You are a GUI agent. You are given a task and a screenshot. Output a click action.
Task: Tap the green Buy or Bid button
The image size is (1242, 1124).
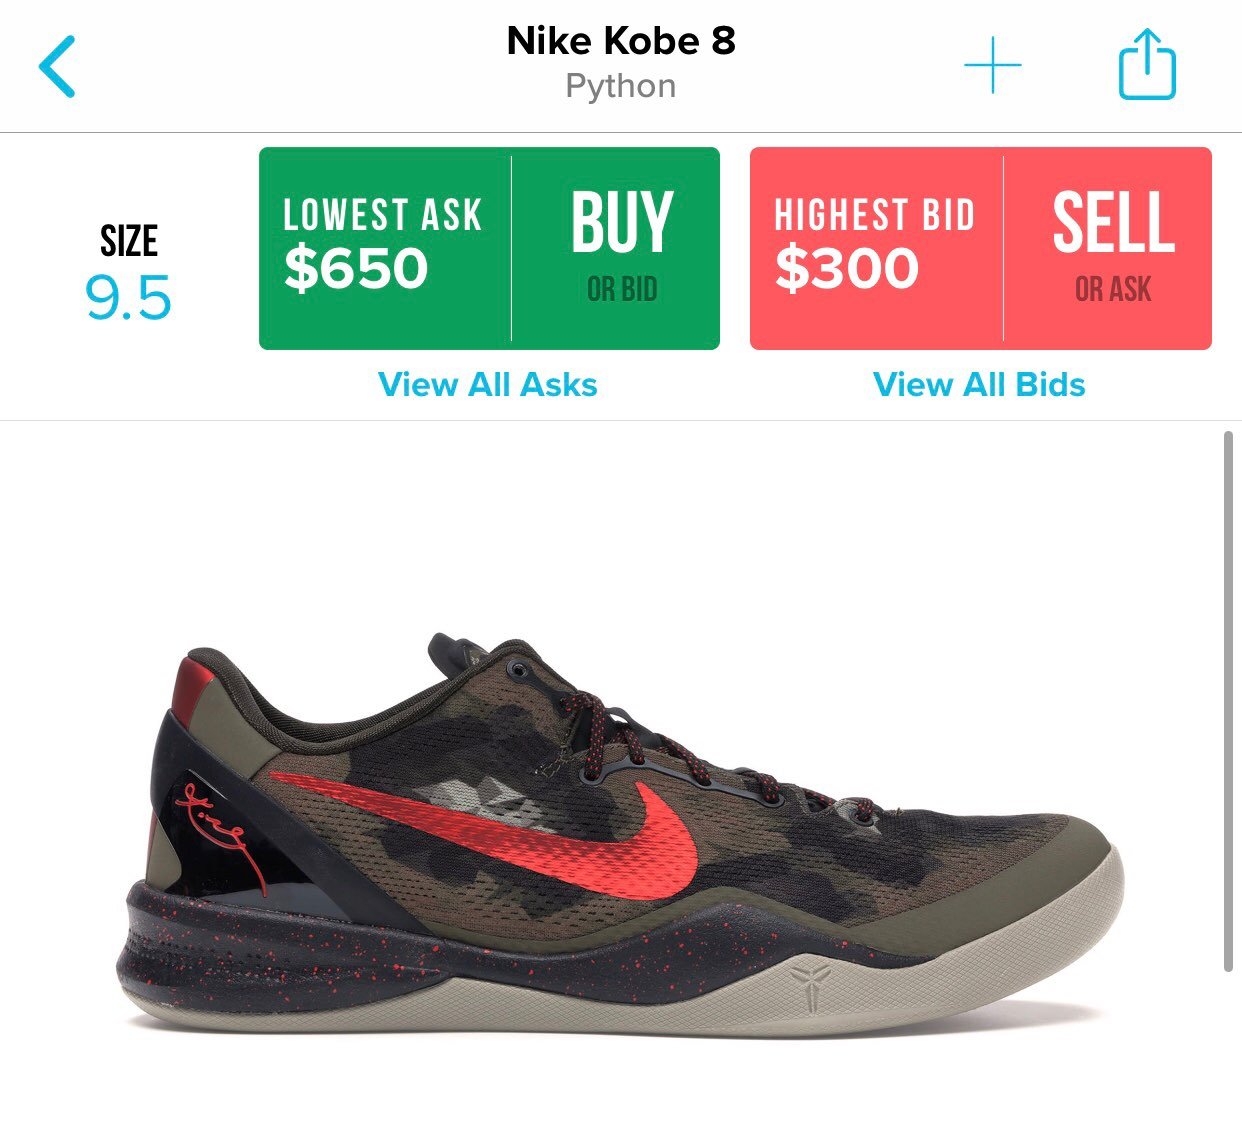tap(617, 248)
